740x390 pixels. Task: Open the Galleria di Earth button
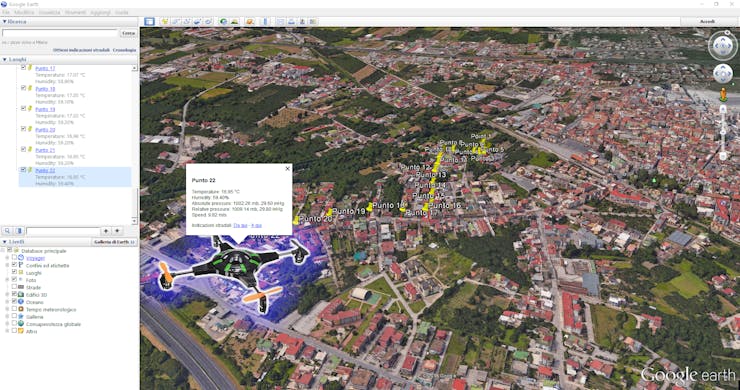(x=114, y=242)
